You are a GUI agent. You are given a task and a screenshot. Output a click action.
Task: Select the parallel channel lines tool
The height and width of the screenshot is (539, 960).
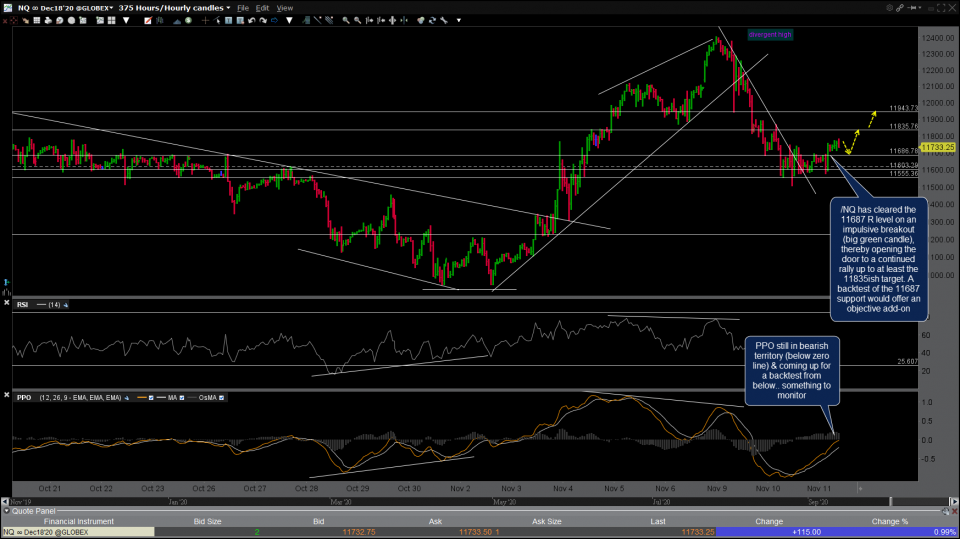tap(329, 20)
